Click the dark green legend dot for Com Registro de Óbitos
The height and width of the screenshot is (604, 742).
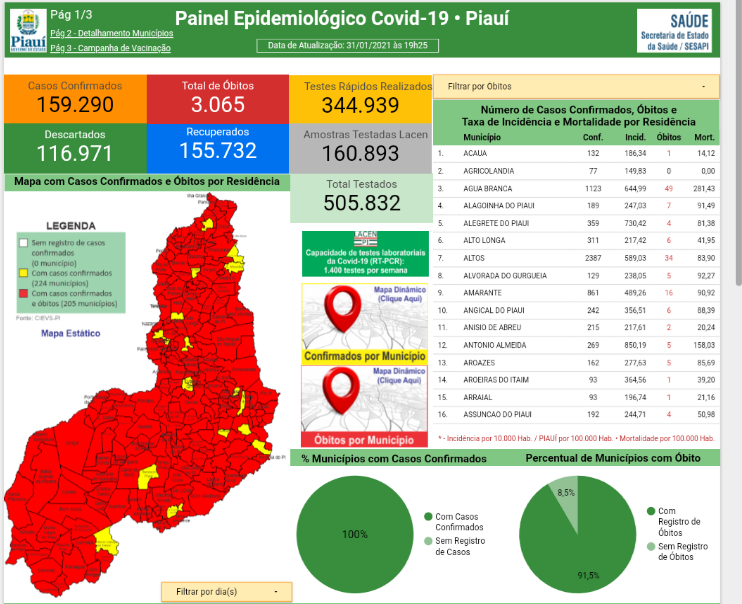click(651, 511)
